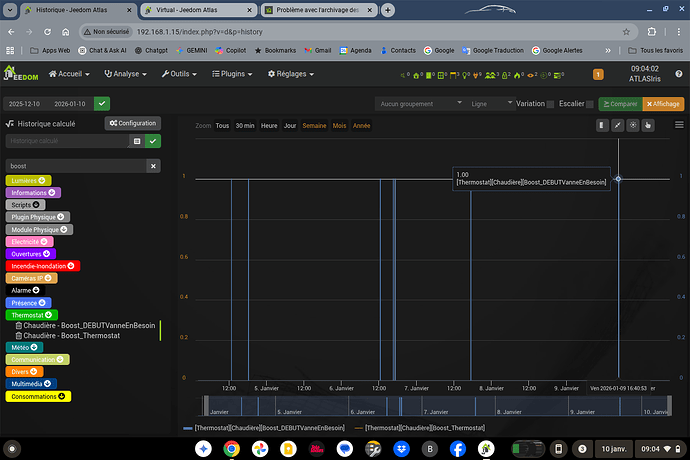Click the pointer hand icon above chart

648,125
